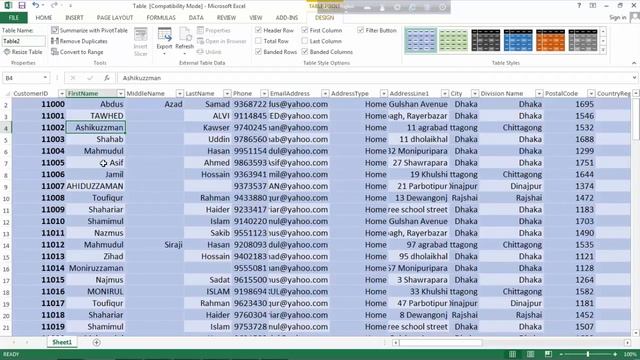
Task: Switch to the ADD-INS tab
Action: [287, 18]
